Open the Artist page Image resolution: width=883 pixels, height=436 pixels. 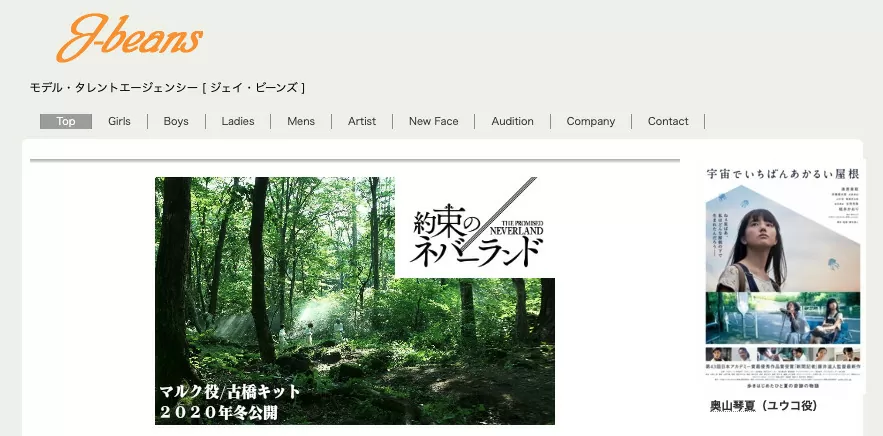click(362, 121)
